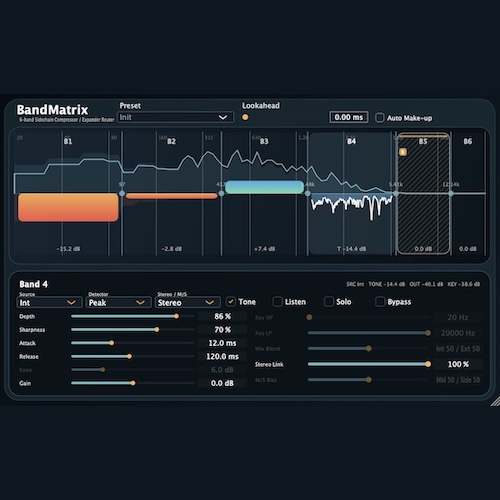Image resolution: width=500 pixels, height=500 pixels.
Task: Click the BandMatrix logo title
Action: coord(52,110)
